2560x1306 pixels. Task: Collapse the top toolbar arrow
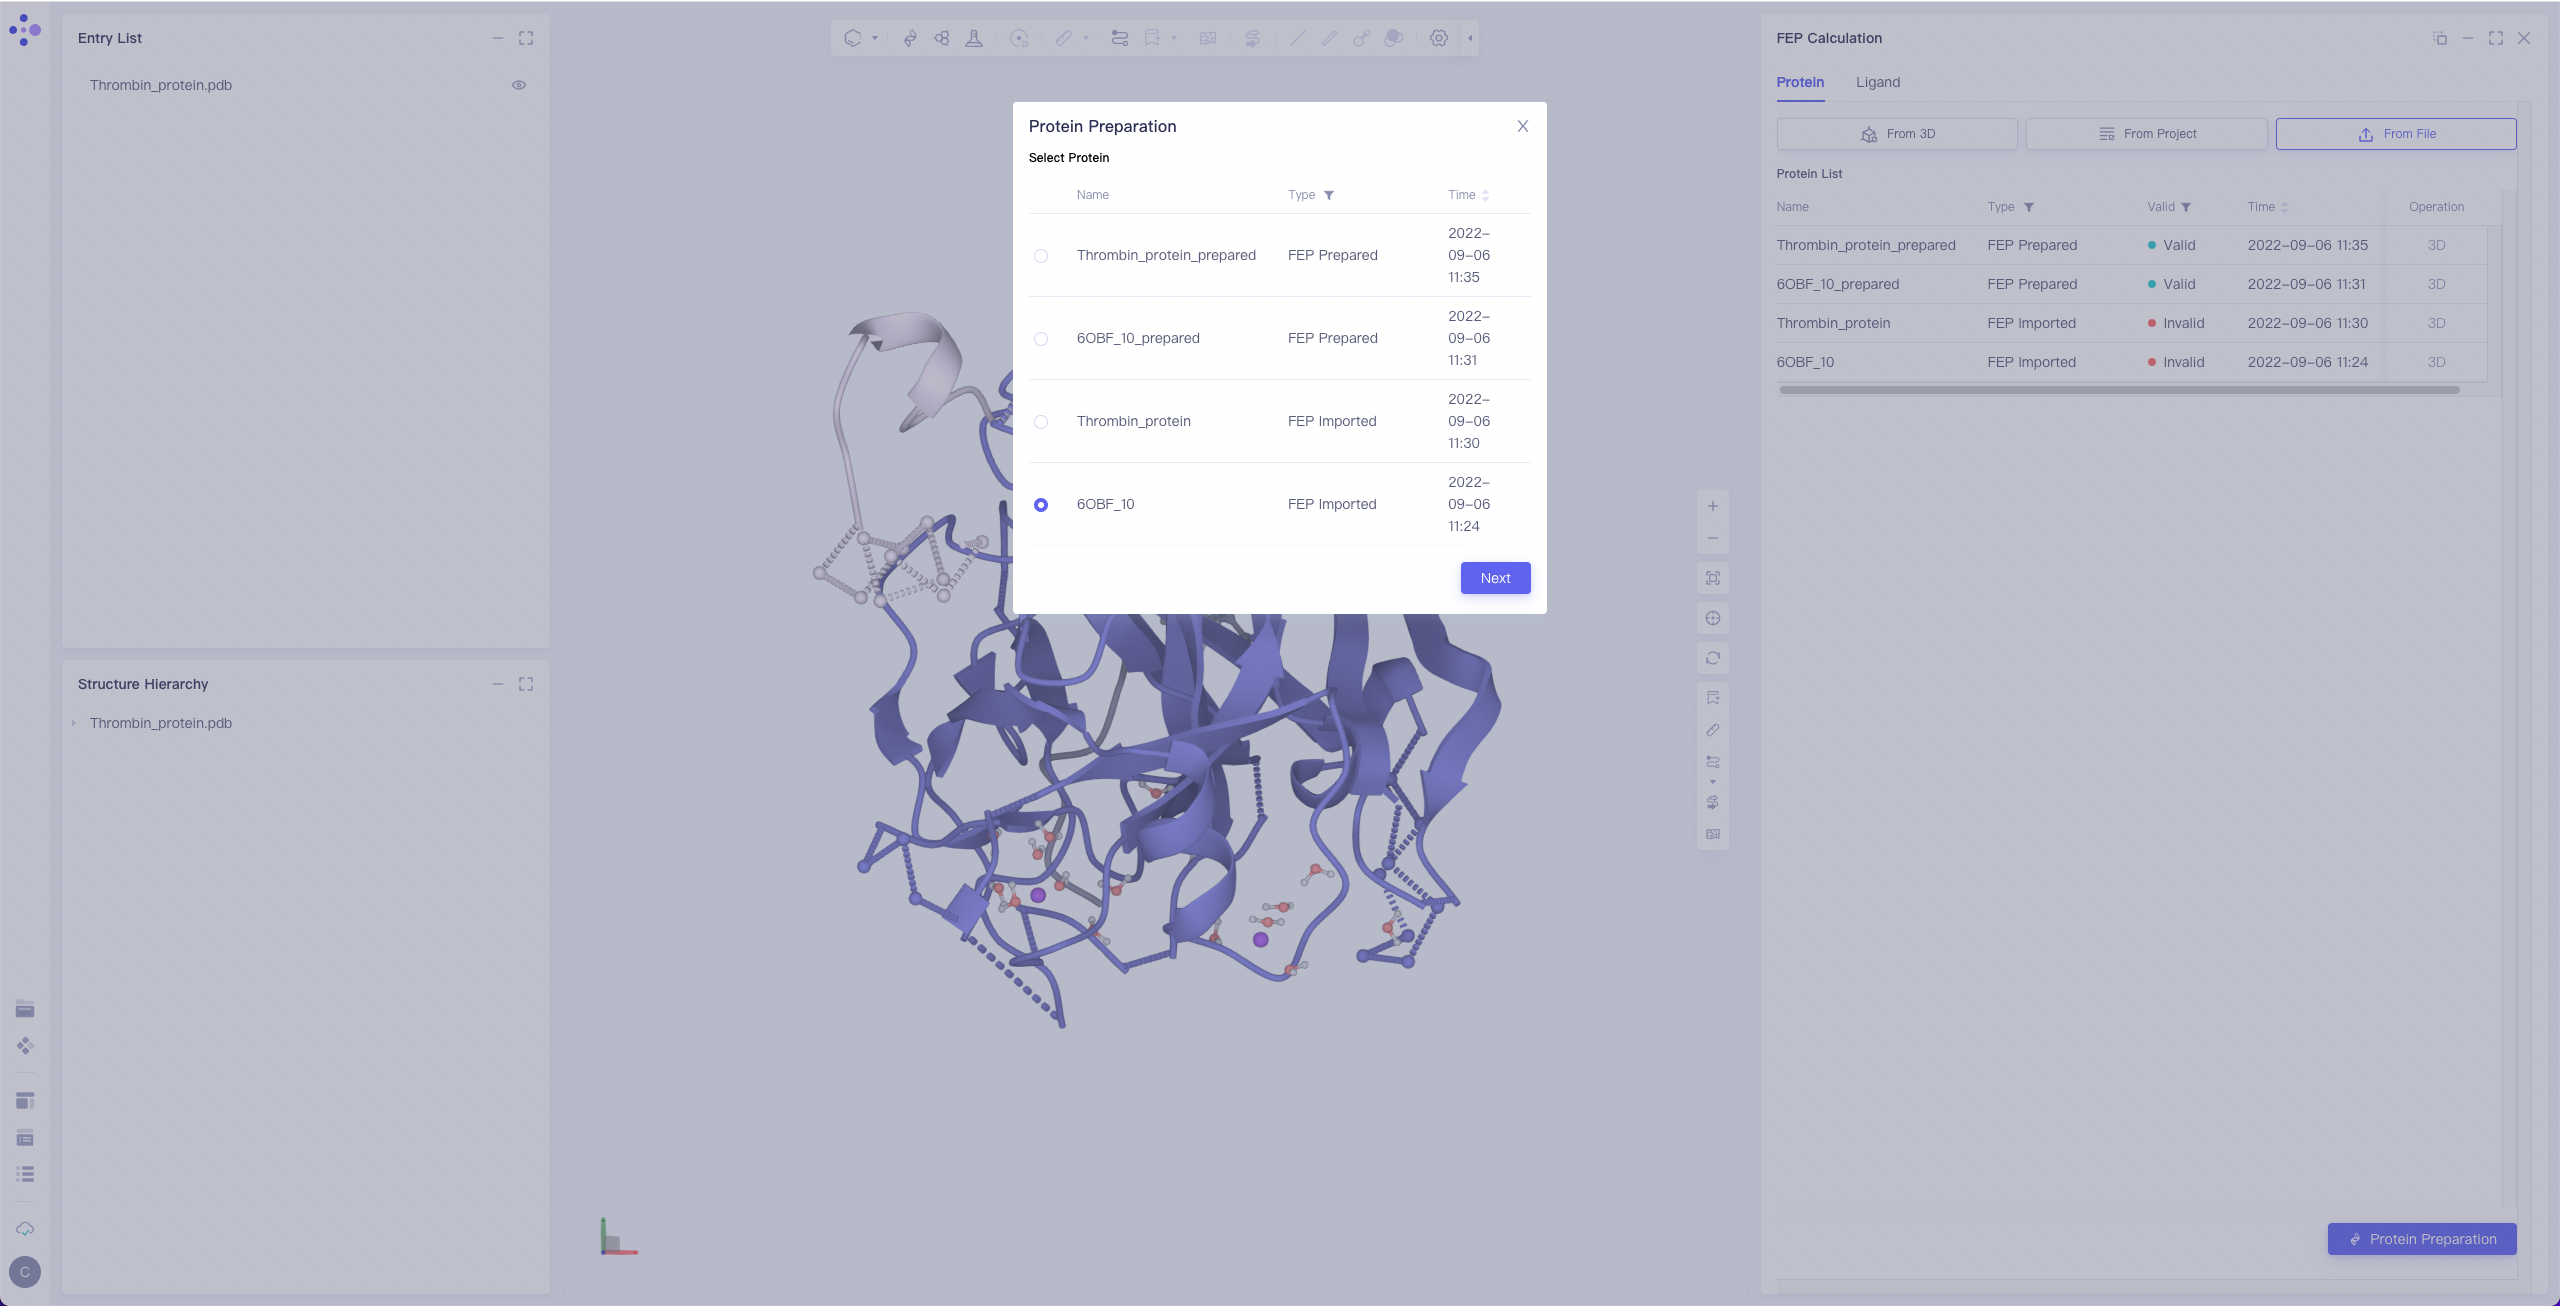pos(1470,38)
